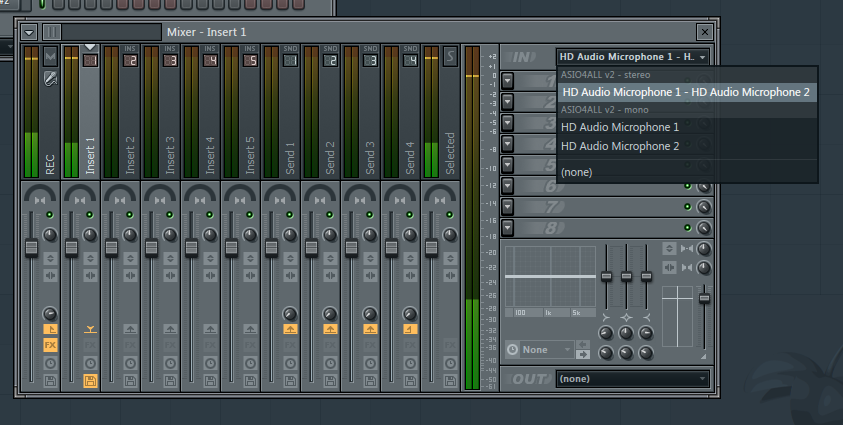Image resolution: width=843 pixels, height=425 pixels.
Task: Select (none) in the input dropdown list
Action: [577, 172]
